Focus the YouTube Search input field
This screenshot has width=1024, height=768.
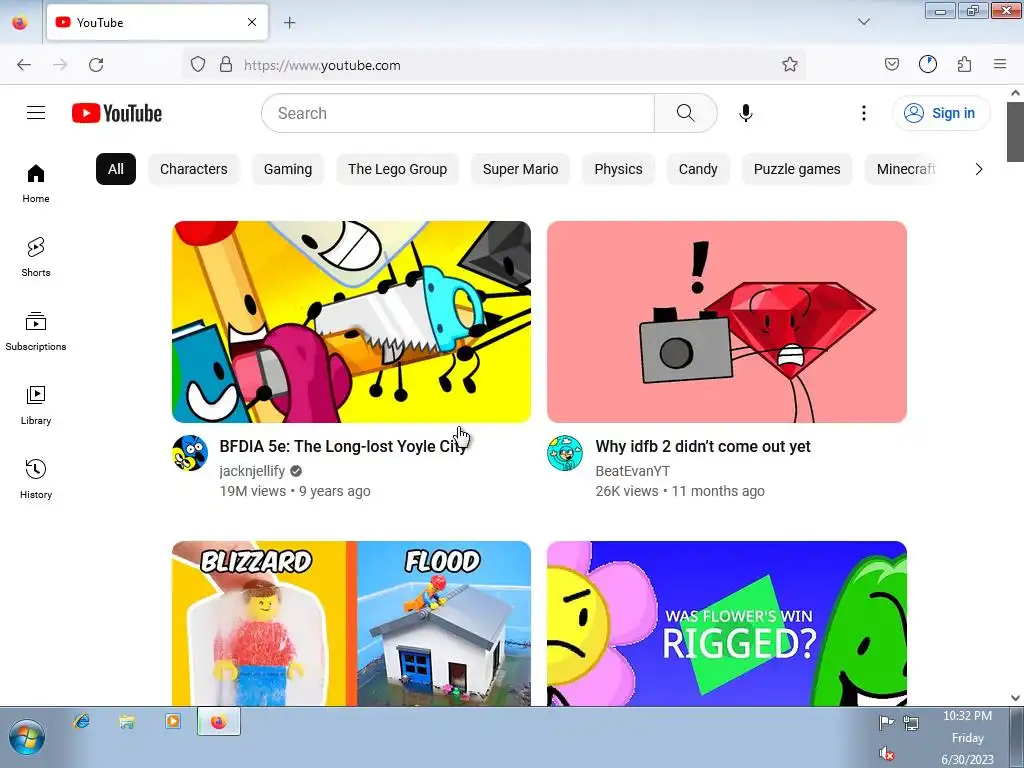(458, 113)
